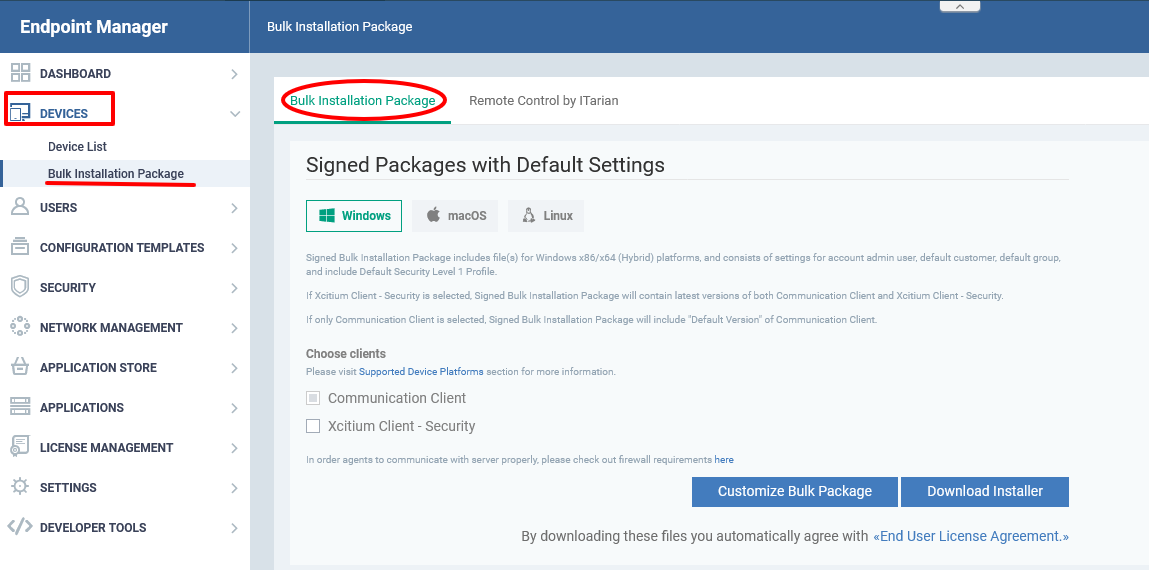This screenshot has height=570, width=1149.
Task: Expand the Users menu chevron
Action: point(234,208)
